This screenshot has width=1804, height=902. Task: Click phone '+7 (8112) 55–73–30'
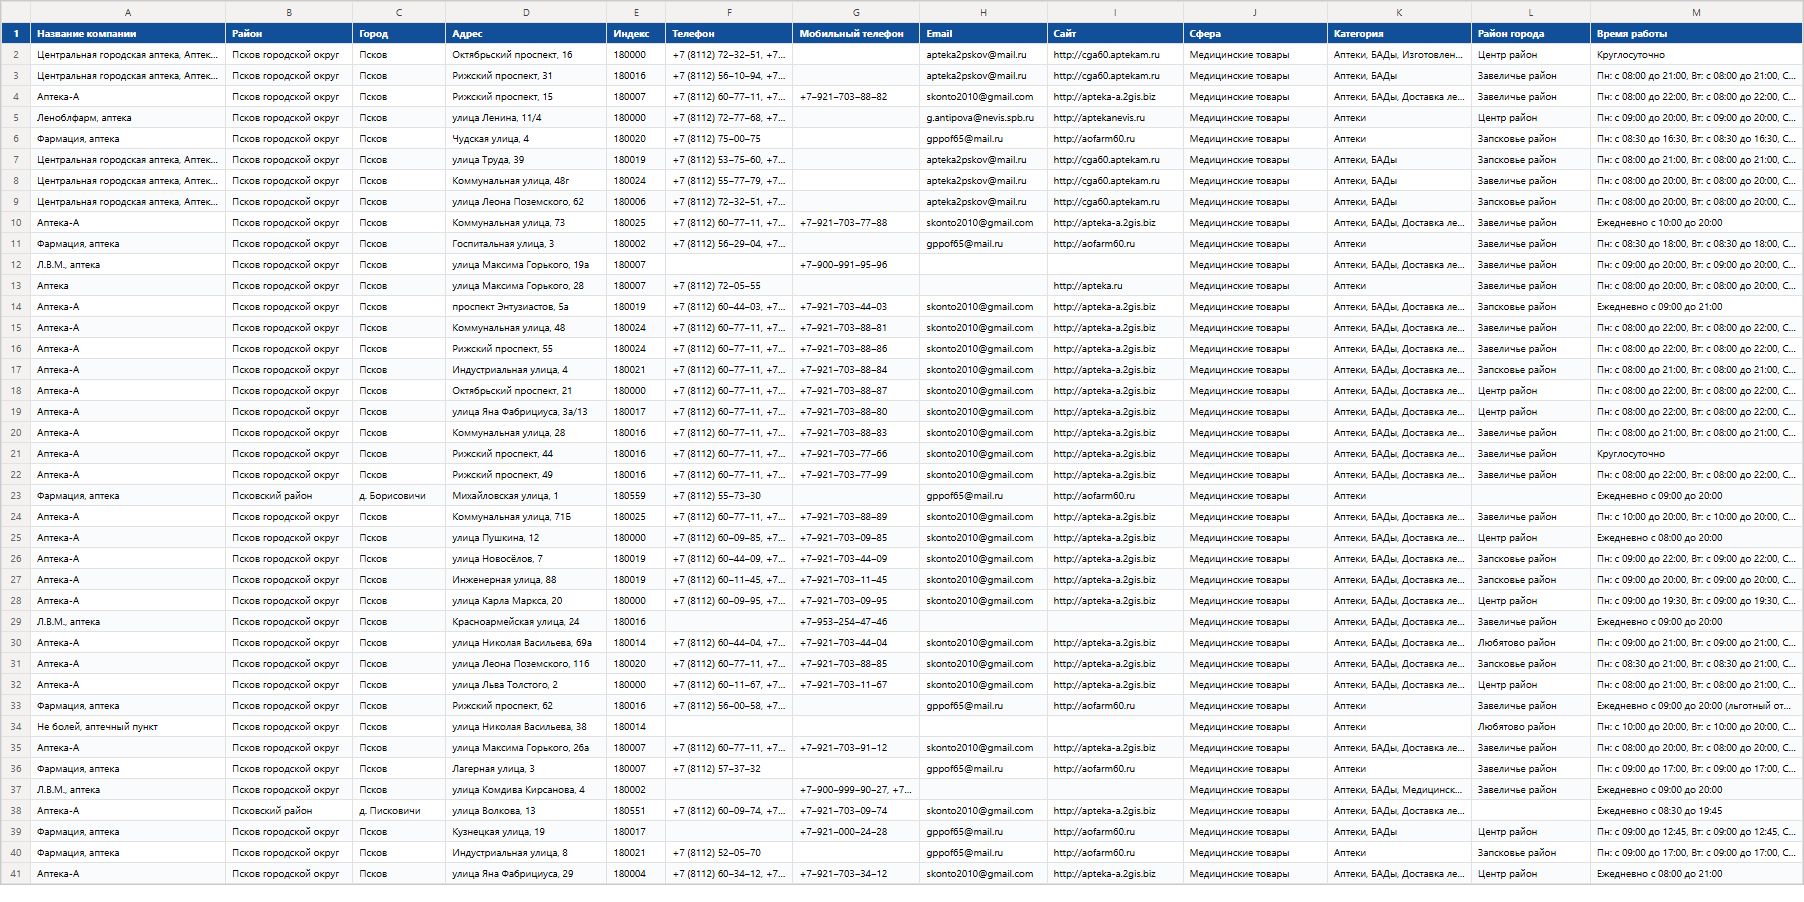(x=729, y=495)
